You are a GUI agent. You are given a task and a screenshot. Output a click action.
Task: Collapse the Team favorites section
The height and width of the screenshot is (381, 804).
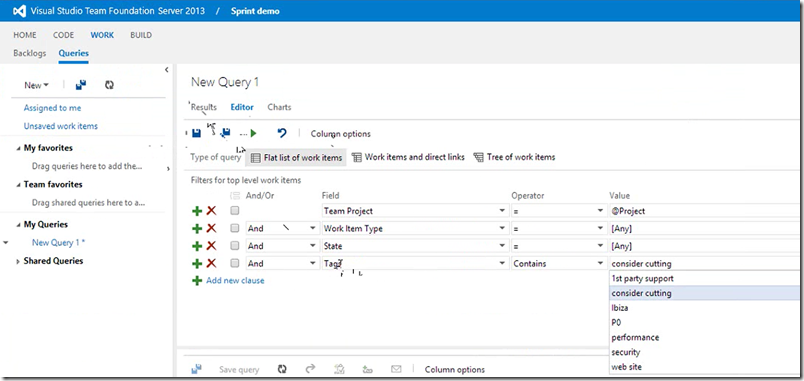pyautogui.click(x=18, y=185)
